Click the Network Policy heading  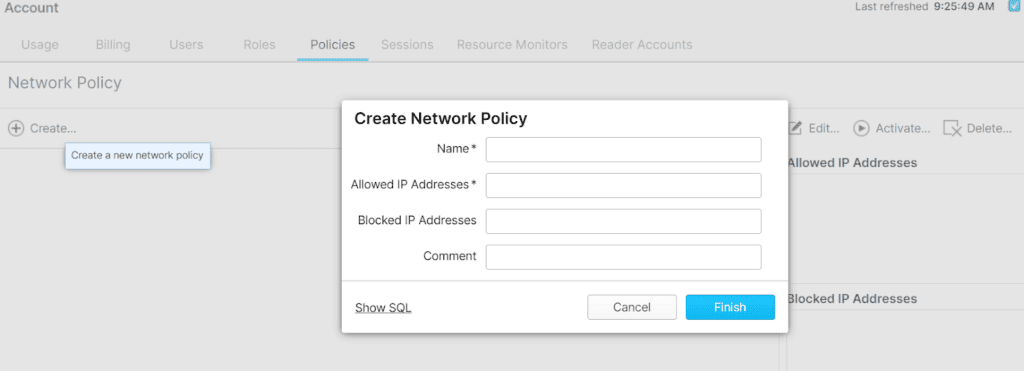point(65,83)
